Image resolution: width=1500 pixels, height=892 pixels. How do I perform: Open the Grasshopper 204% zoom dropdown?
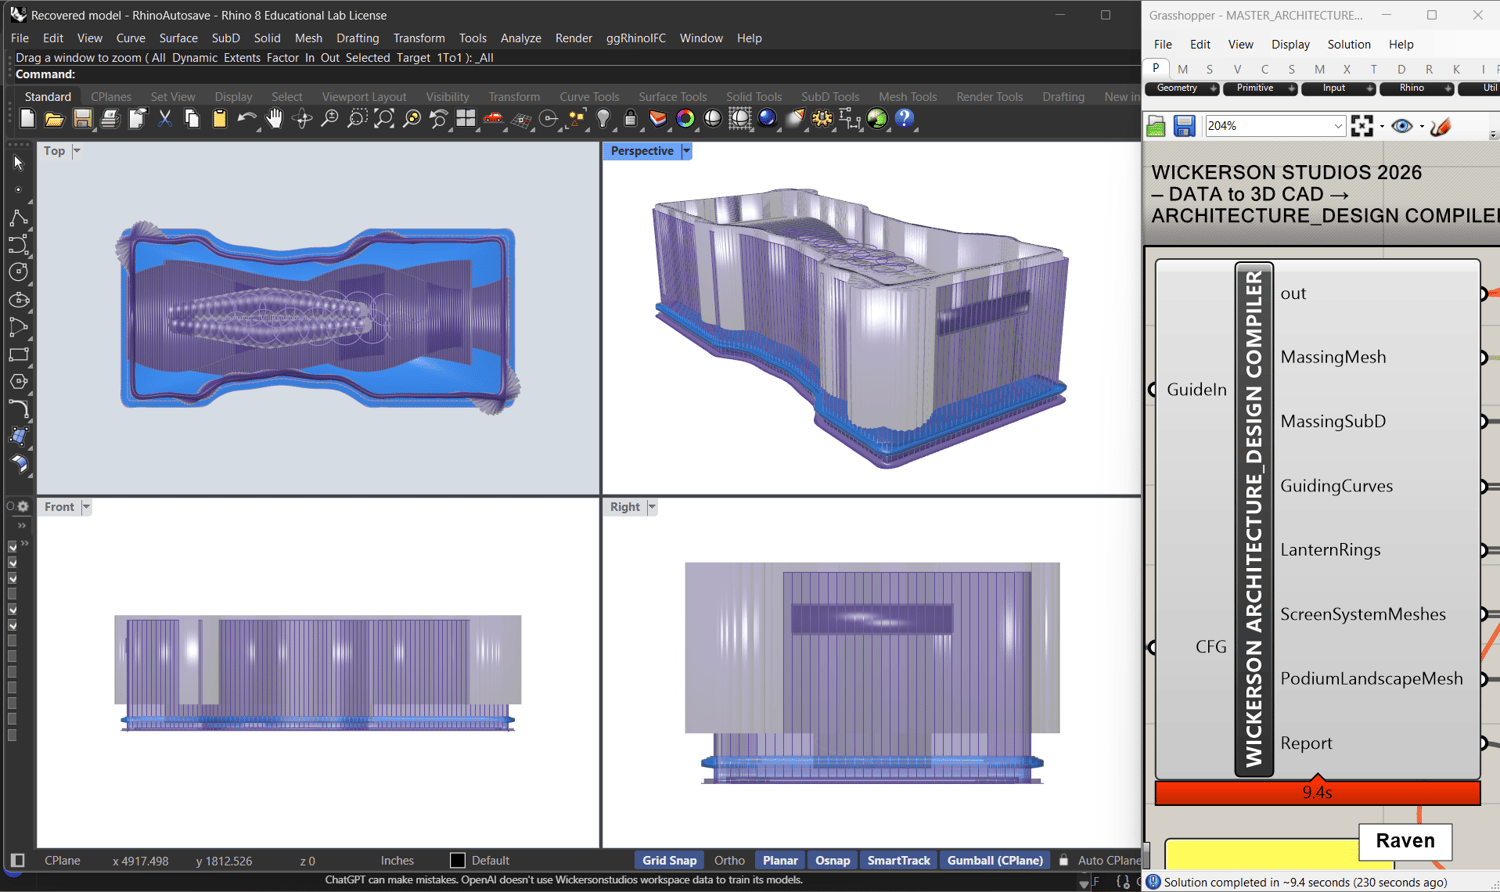[1337, 126]
